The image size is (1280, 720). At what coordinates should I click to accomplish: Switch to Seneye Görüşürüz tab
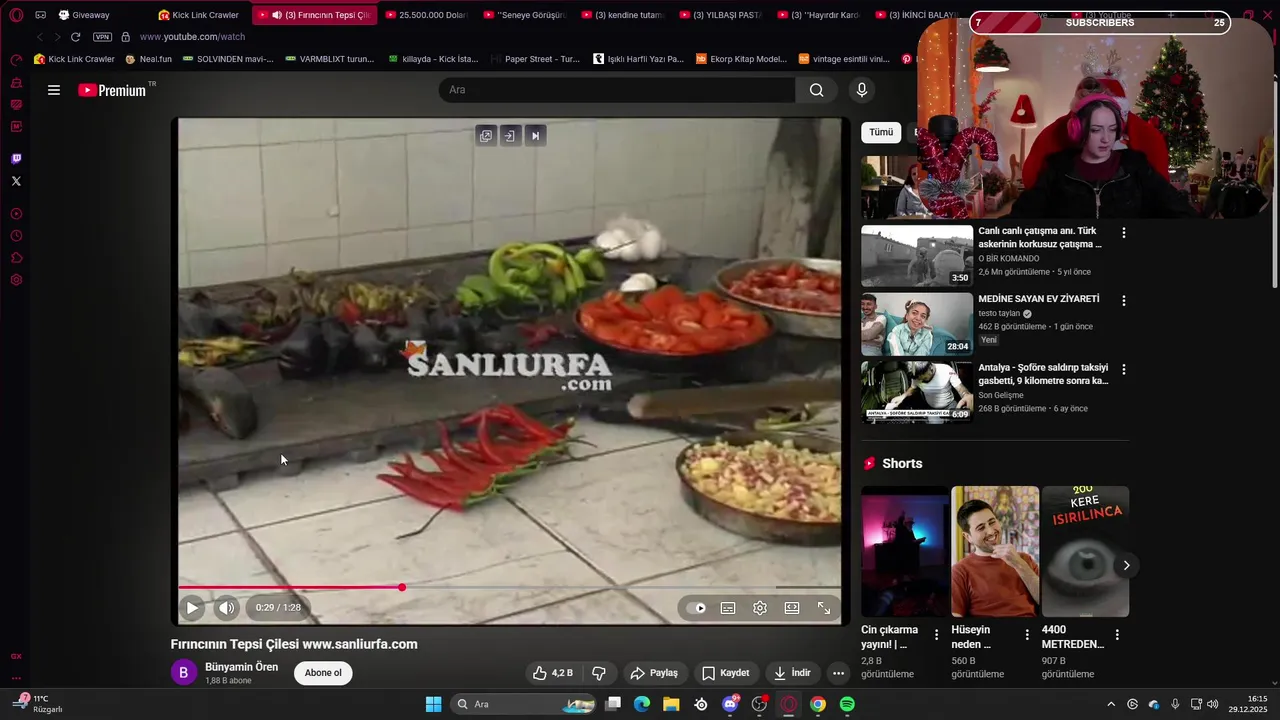click(x=525, y=15)
